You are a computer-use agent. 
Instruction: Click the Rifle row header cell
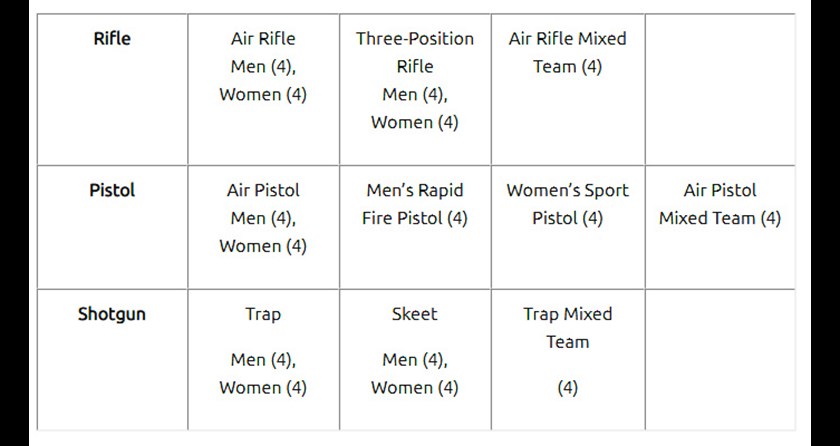112,89
